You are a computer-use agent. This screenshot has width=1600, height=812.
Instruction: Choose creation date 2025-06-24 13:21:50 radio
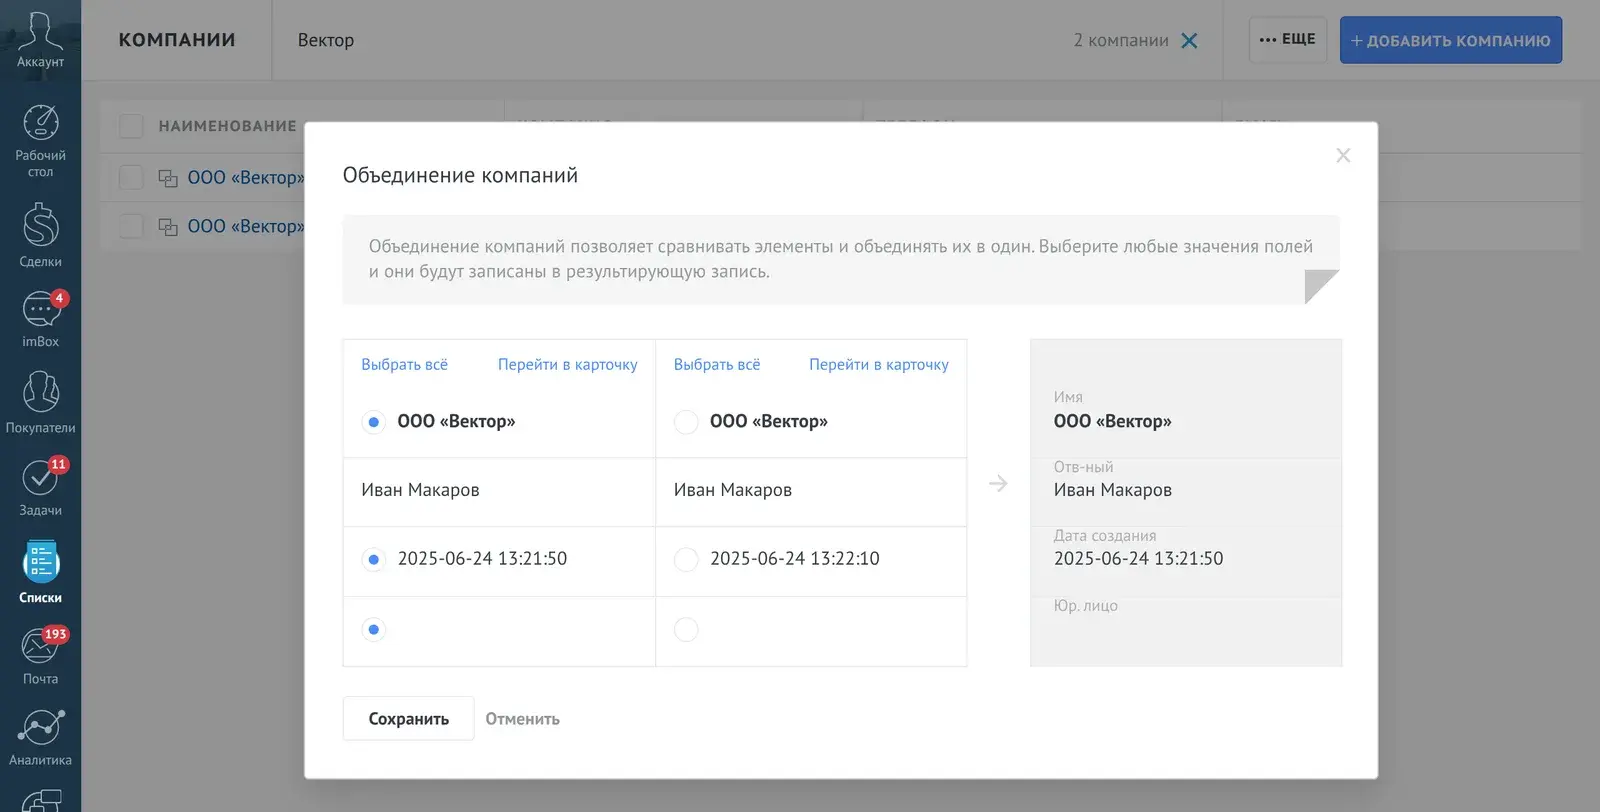click(x=373, y=559)
